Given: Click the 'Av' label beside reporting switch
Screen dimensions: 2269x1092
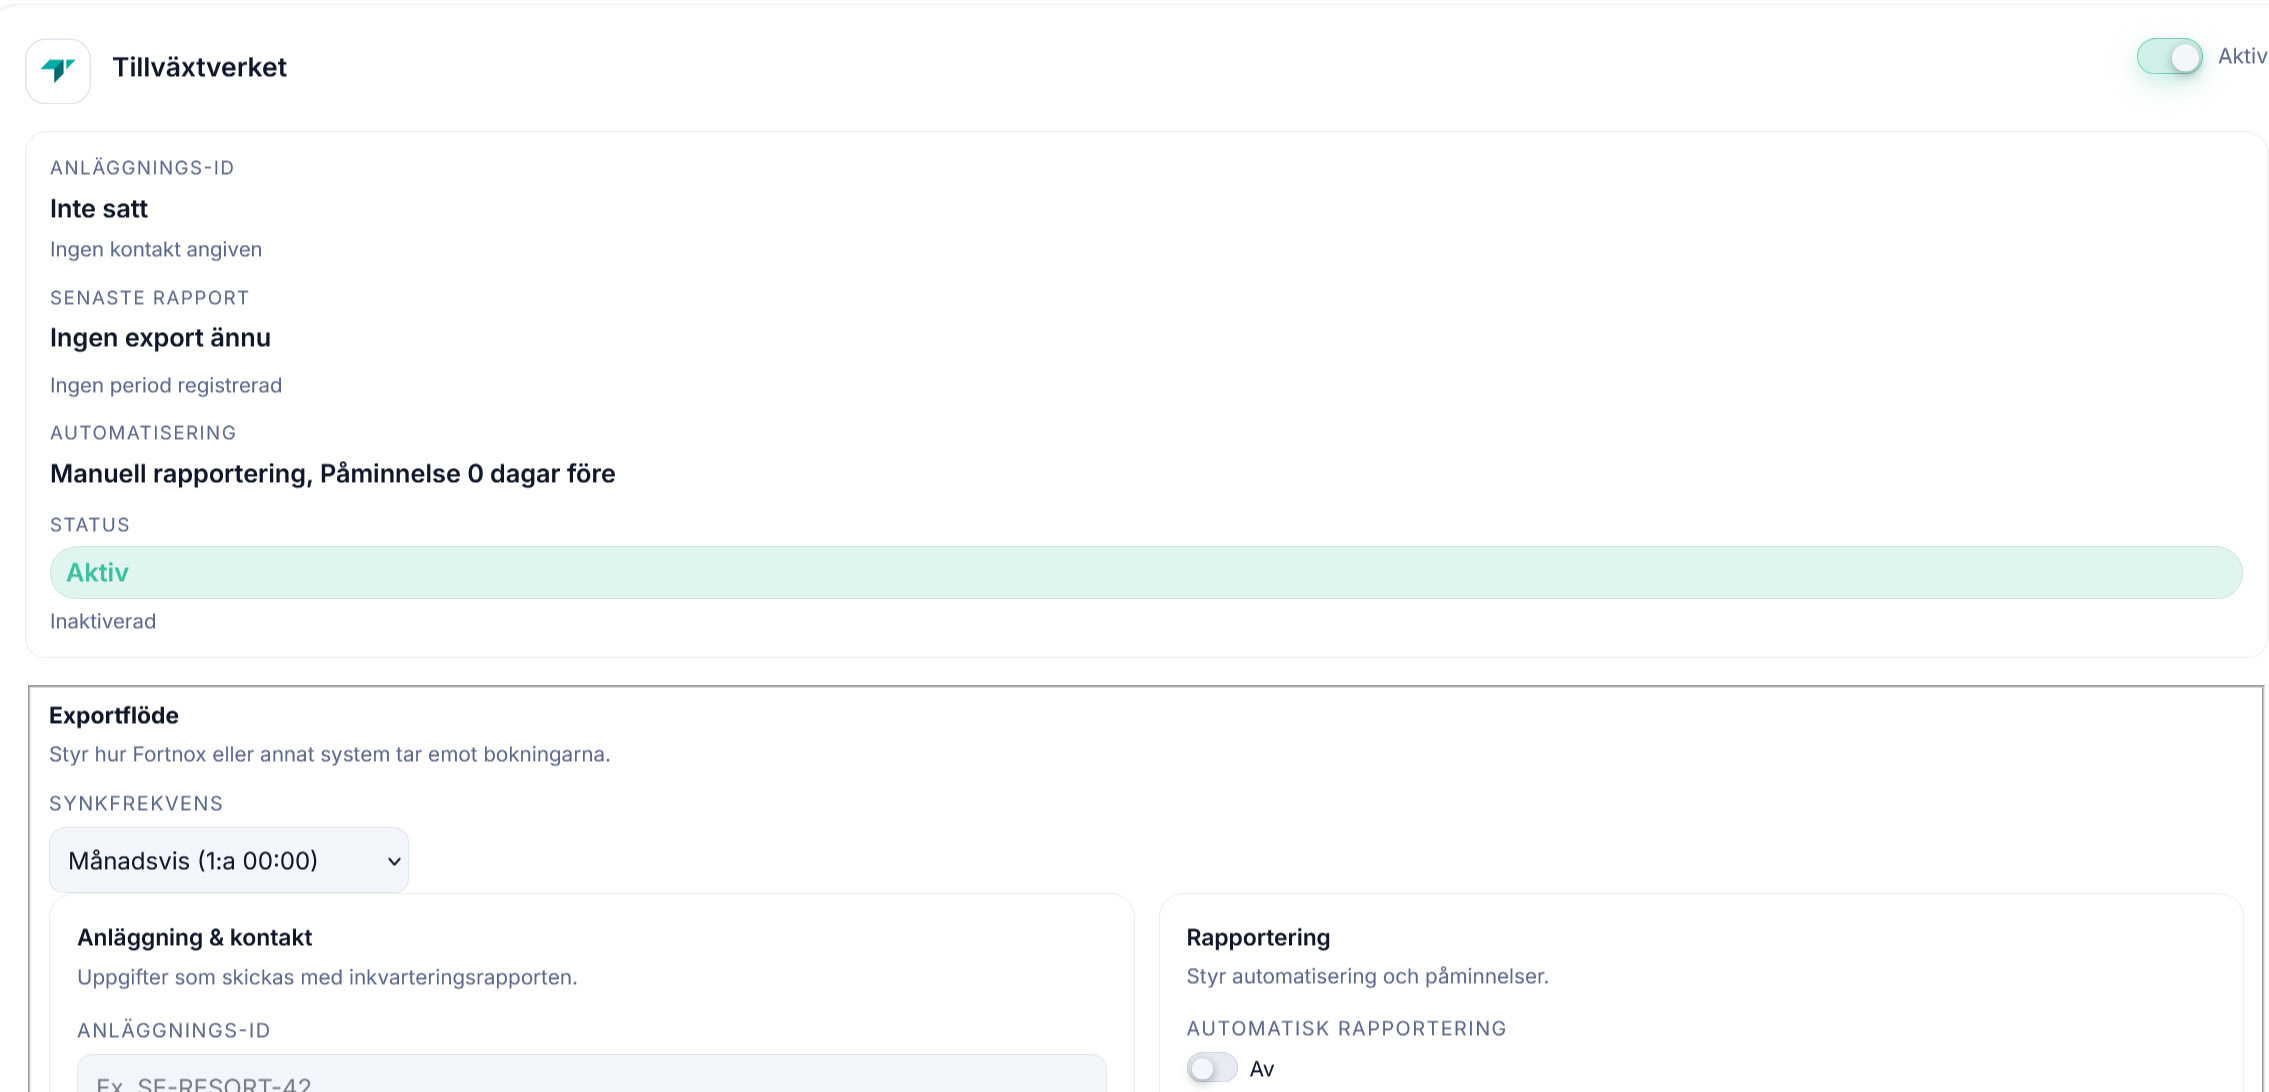Looking at the screenshot, I should (1262, 1069).
